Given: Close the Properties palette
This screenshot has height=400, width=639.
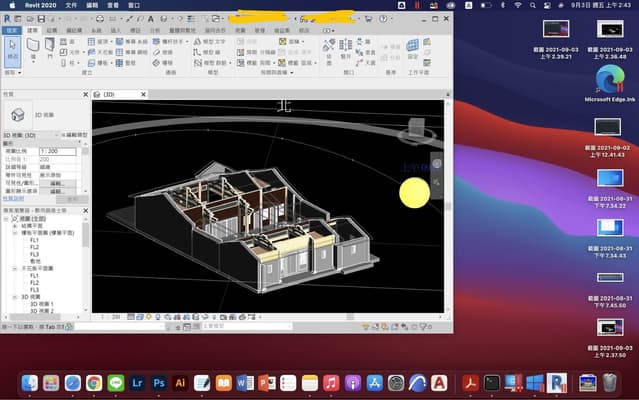Looking at the screenshot, I should (86, 95).
